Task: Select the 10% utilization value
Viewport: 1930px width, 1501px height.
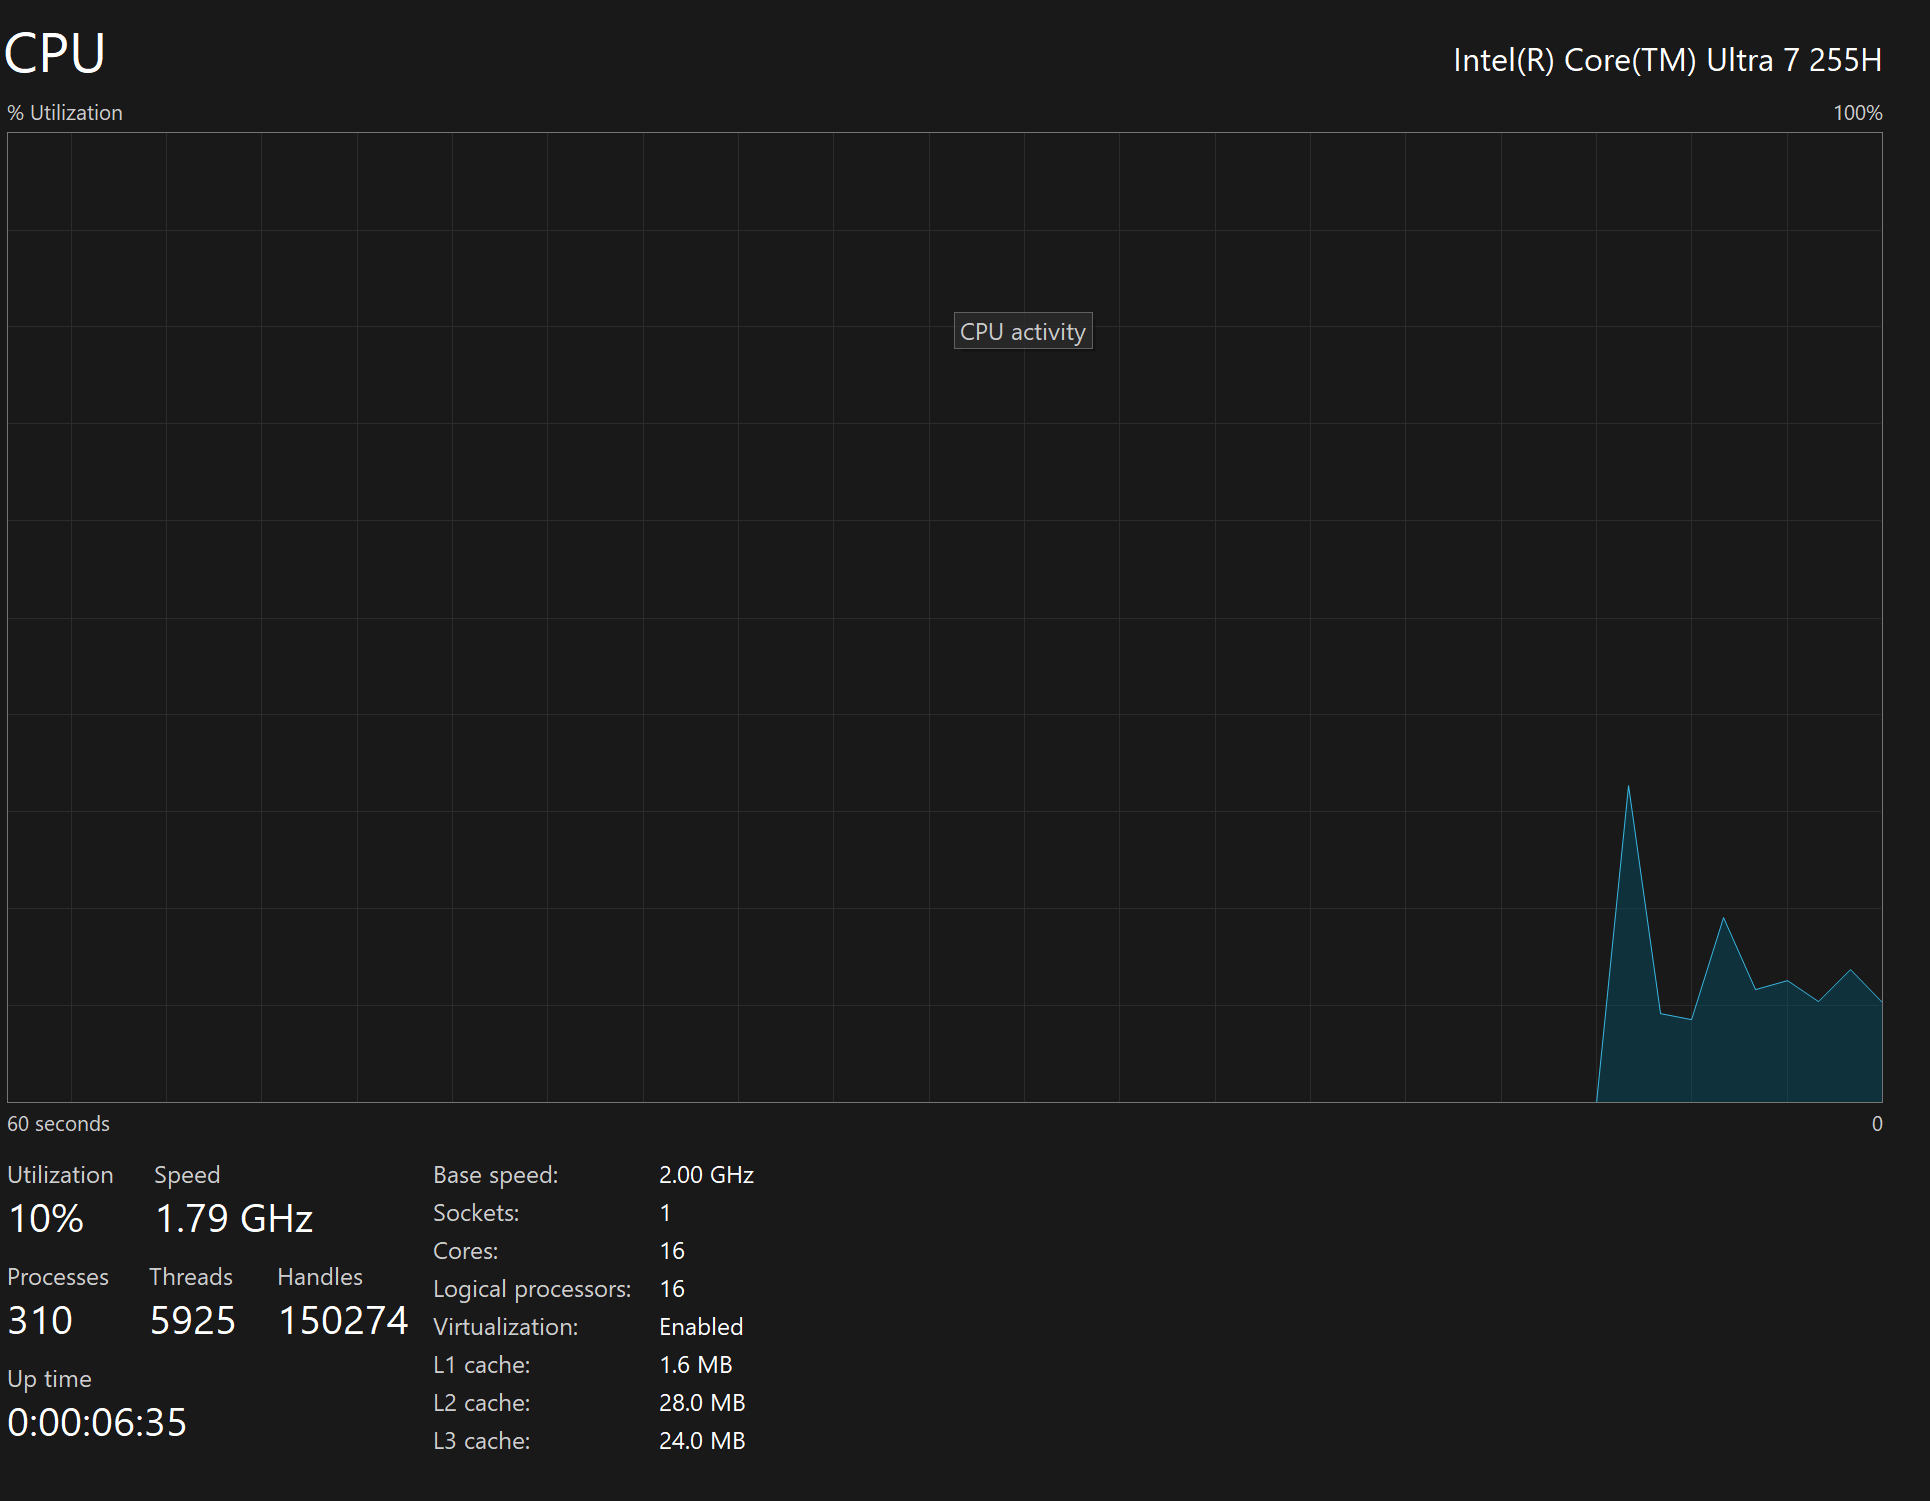Action: (46, 1218)
